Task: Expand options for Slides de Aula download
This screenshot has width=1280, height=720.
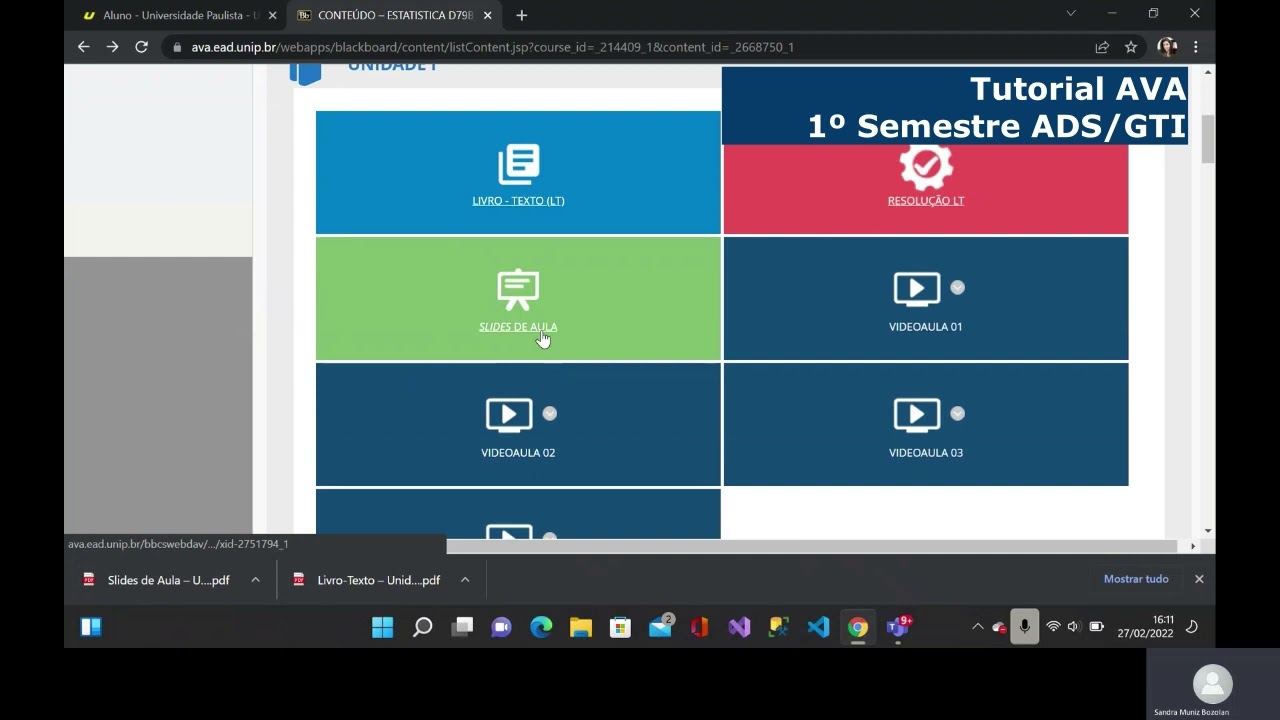Action: pos(255,580)
